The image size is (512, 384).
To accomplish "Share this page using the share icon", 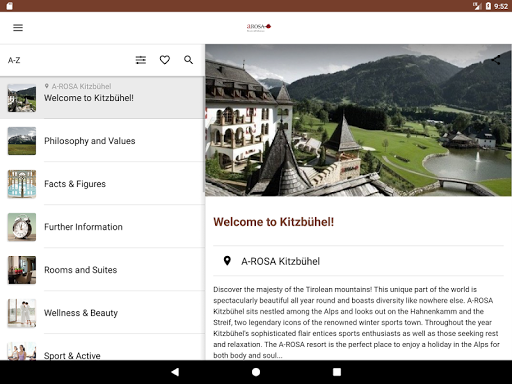I will tap(496, 60).
